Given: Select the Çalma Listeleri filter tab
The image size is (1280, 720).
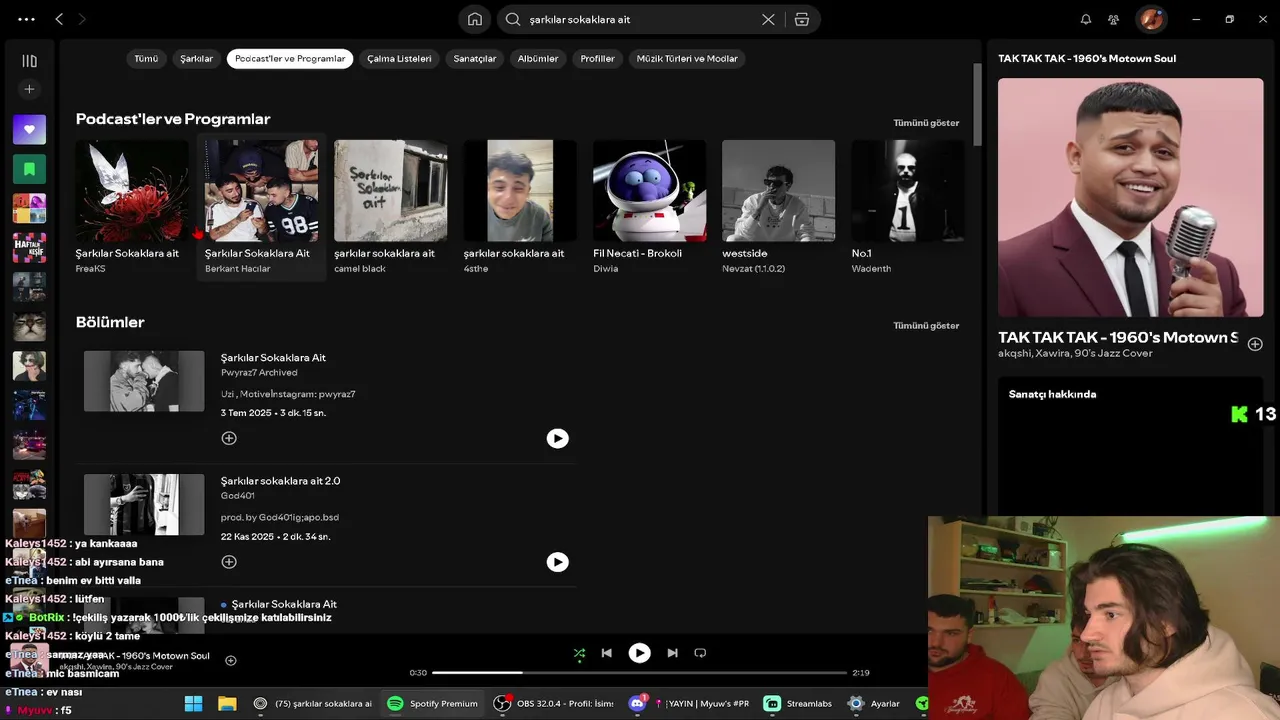Looking at the screenshot, I should [x=399, y=59].
